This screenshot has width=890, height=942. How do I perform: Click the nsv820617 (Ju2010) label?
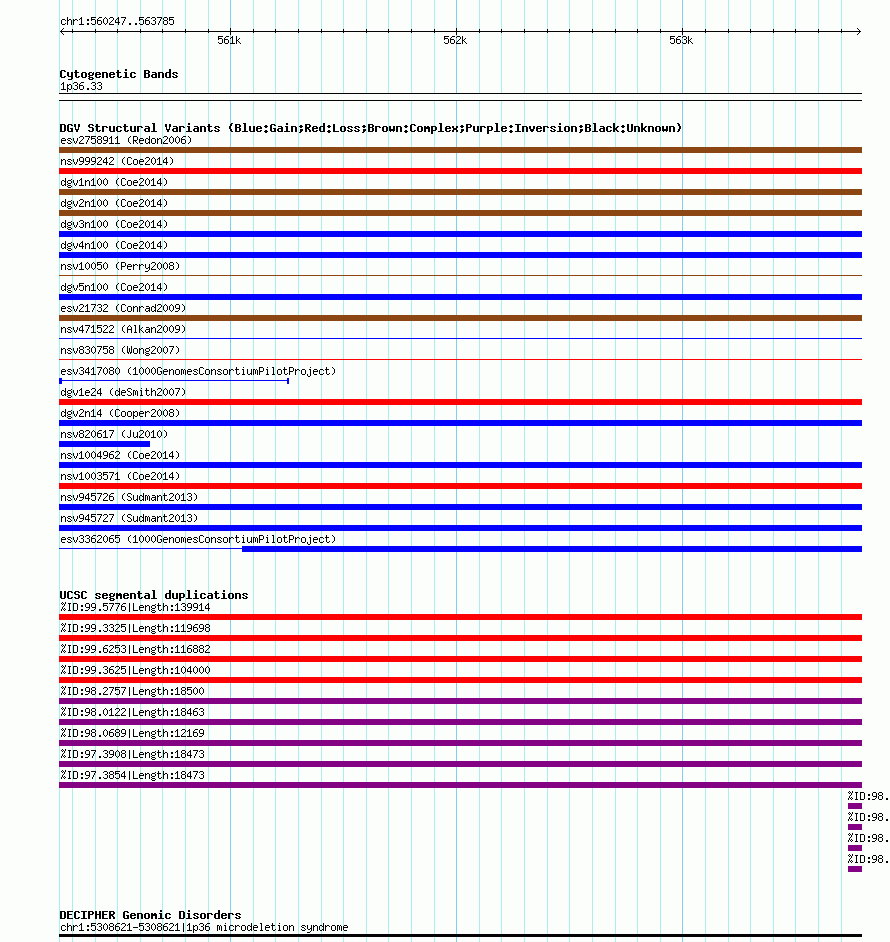click(x=114, y=434)
